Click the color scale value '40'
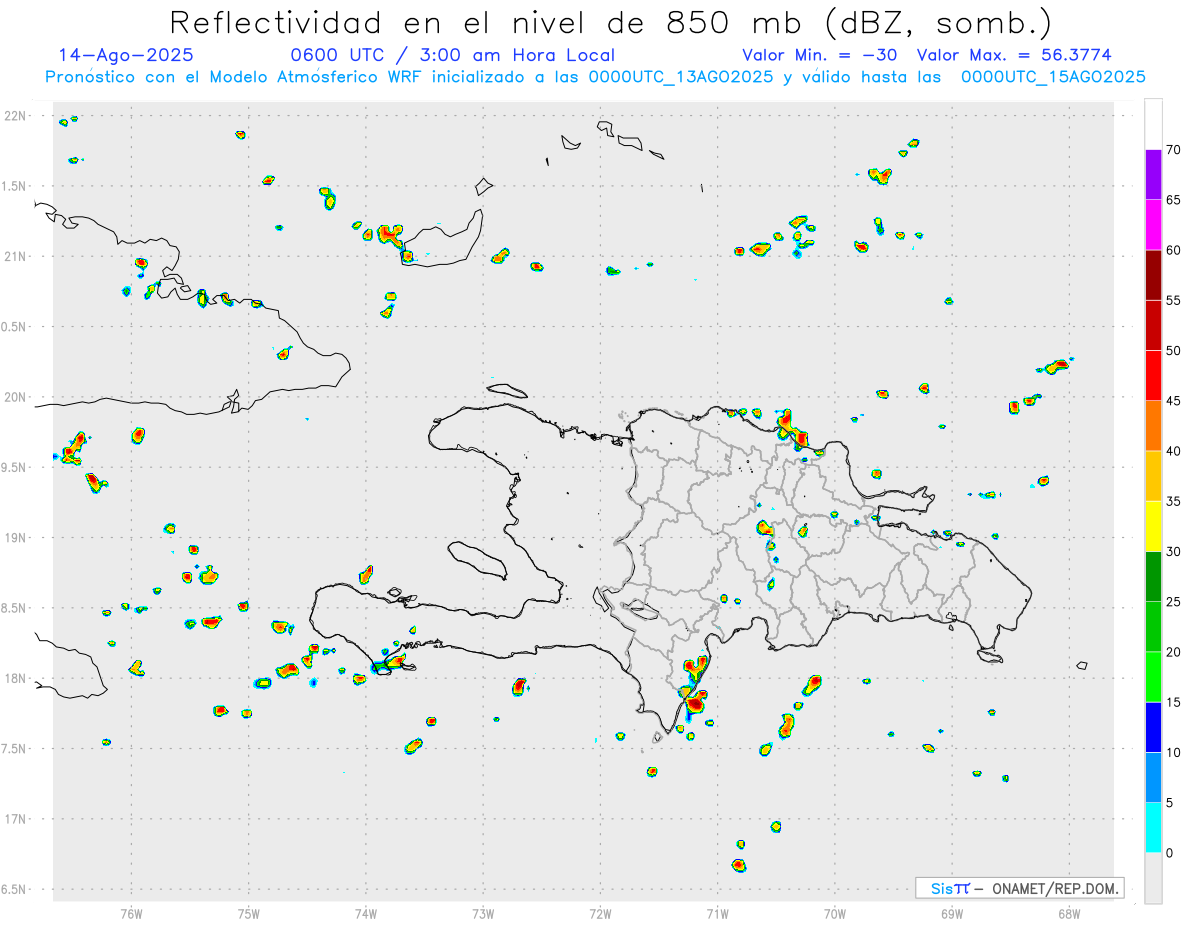The width and height of the screenshot is (1200, 927). coord(1174,451)
